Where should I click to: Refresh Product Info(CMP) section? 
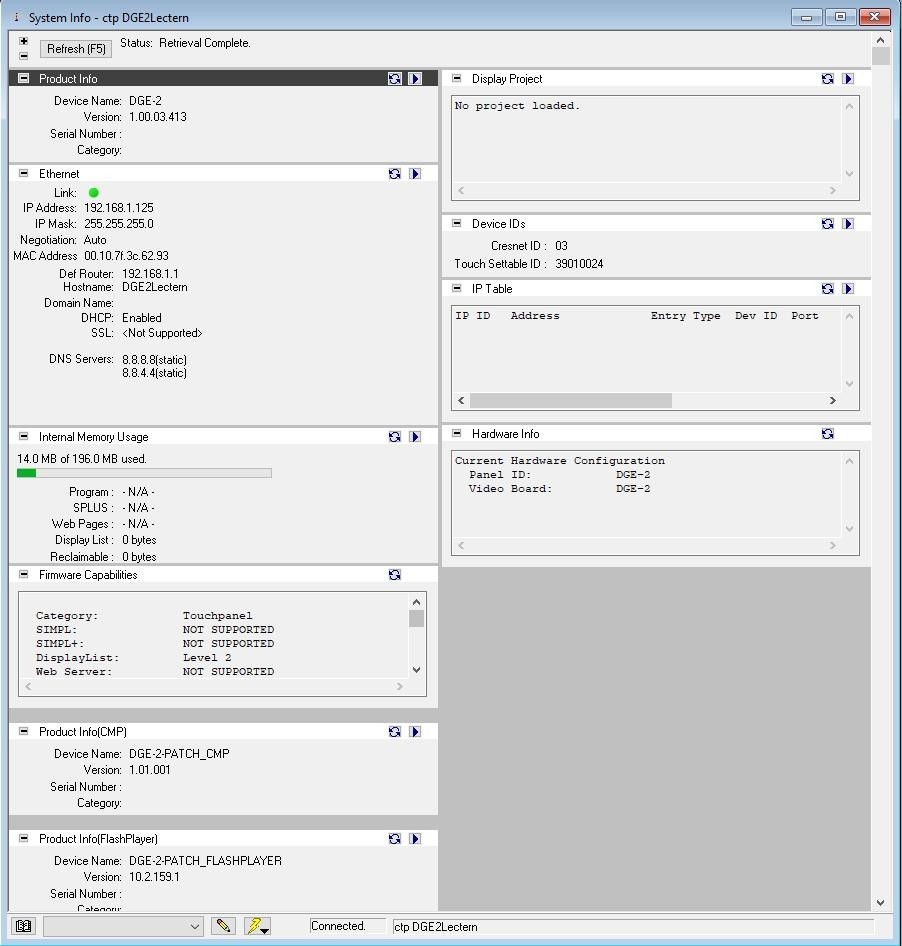click(395, 732)
